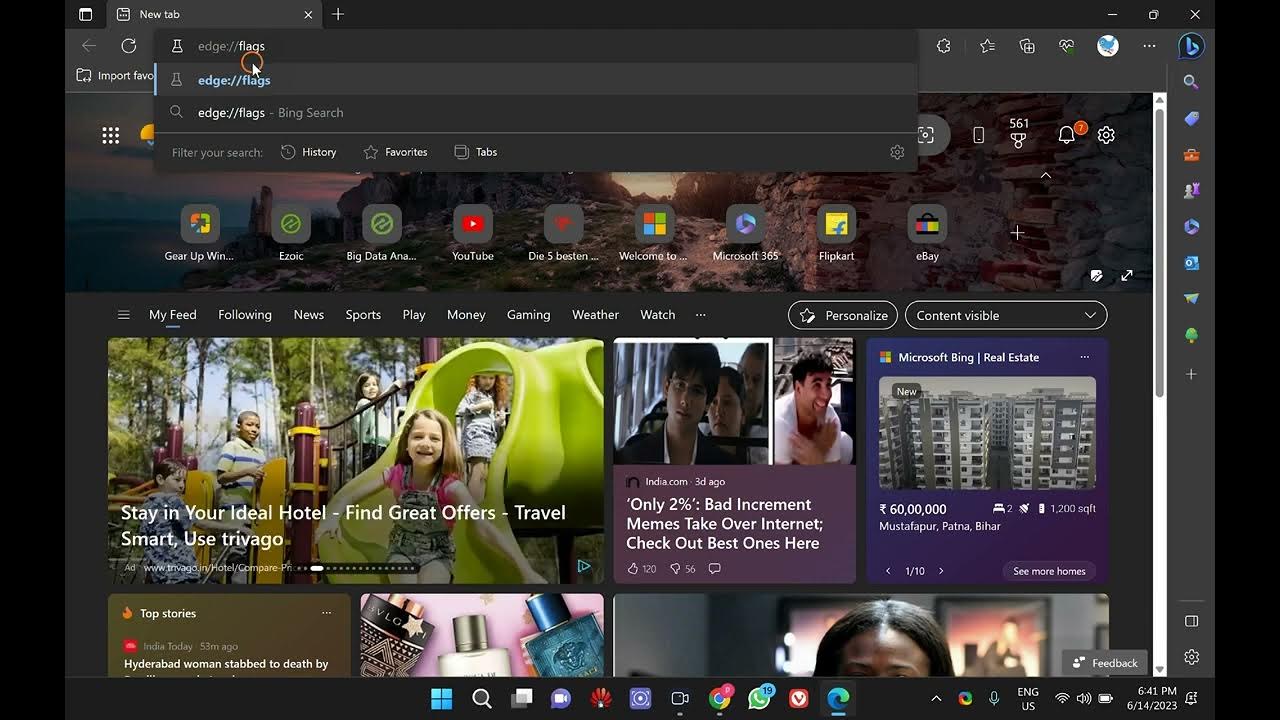This screenshot has width=1280, height=720.
Task: Open sidebar Games chess icon
Action: pyautogui.click(x=1191, y=191)
